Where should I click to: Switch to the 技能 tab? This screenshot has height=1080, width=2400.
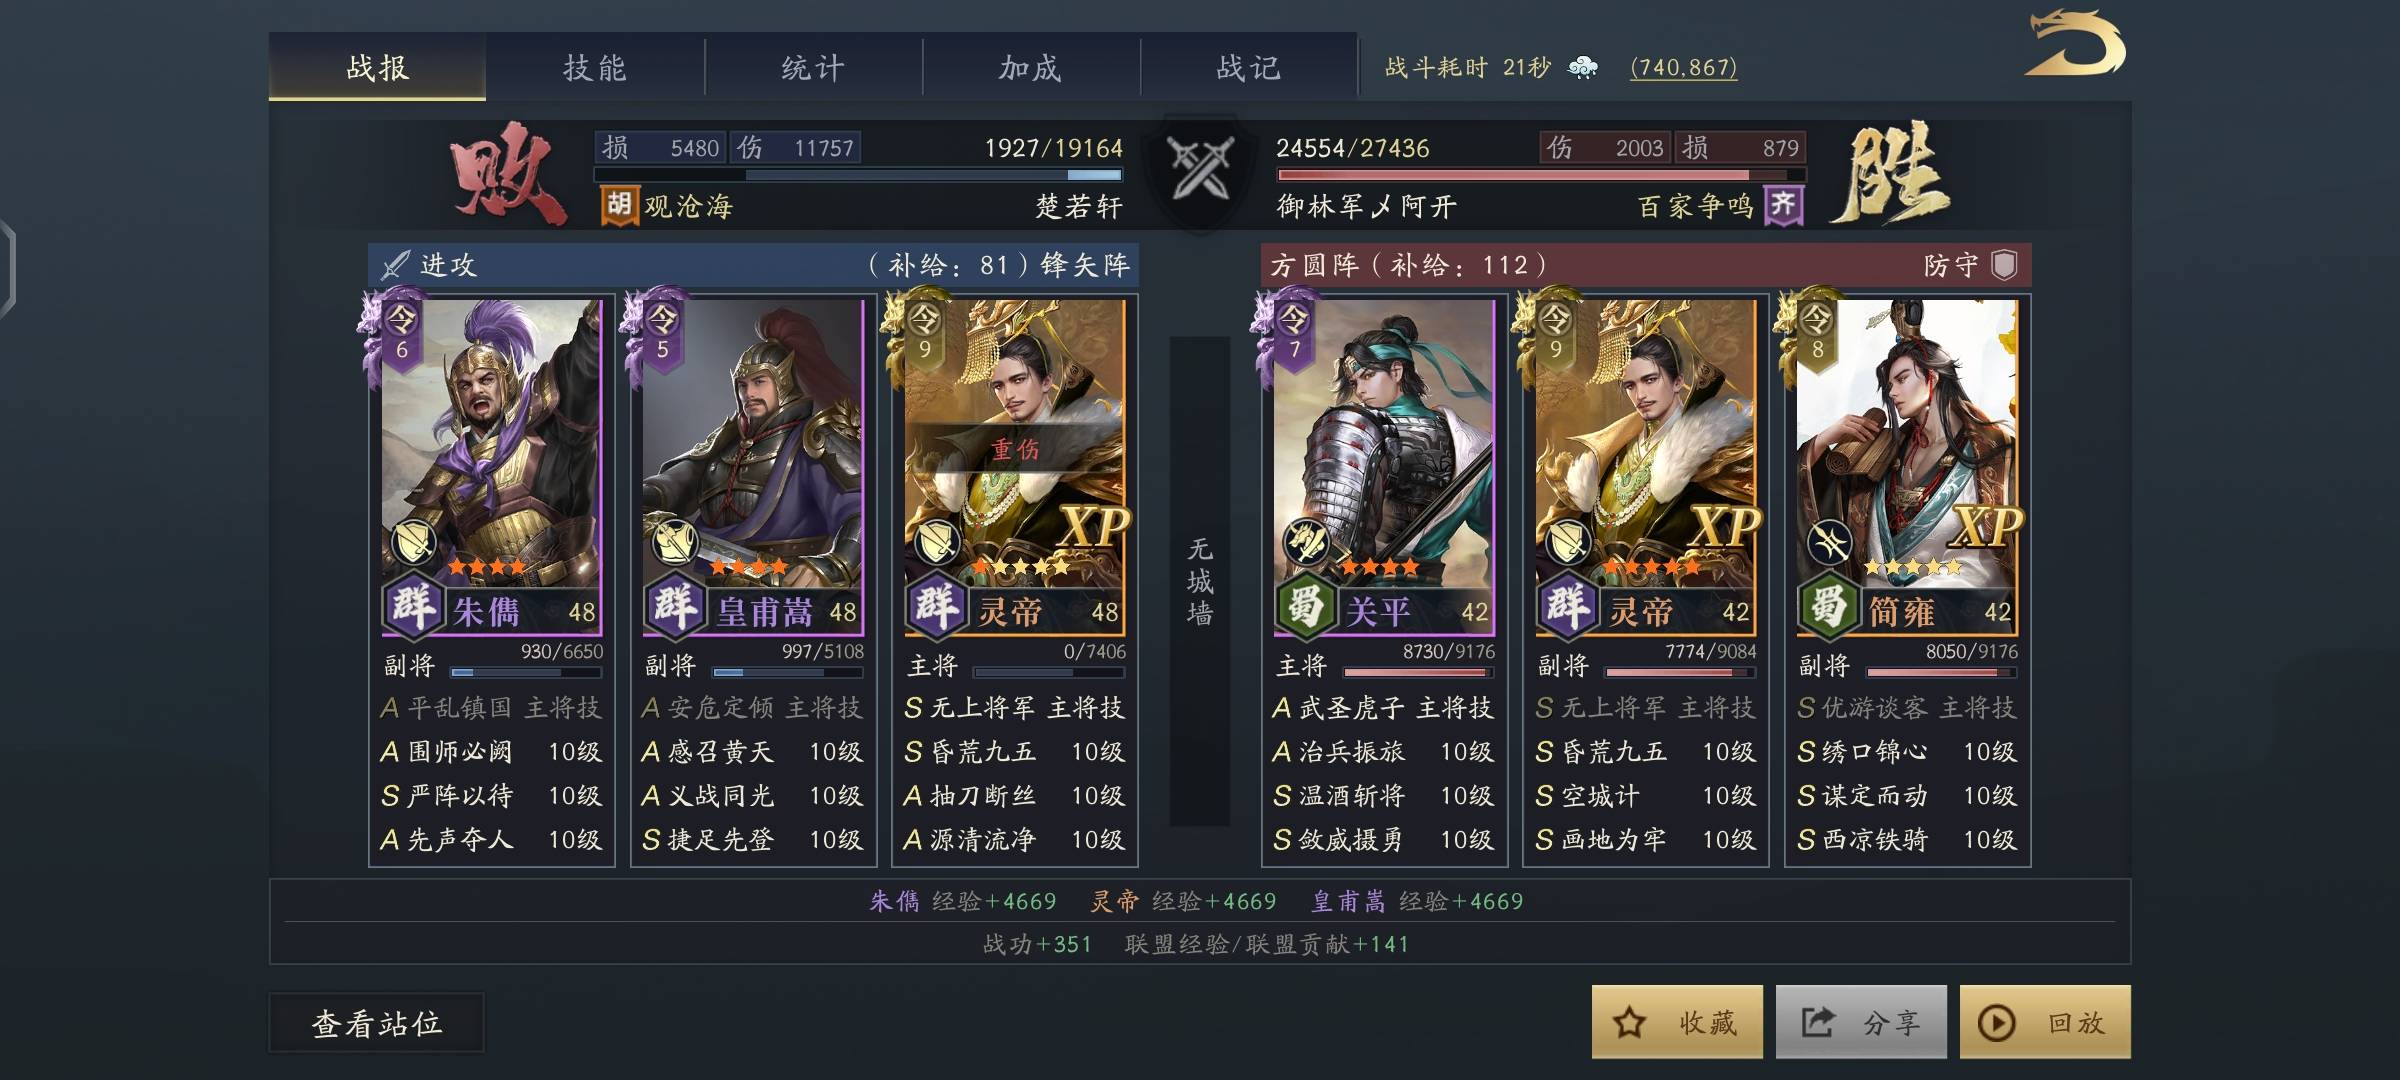coord(595,68)
